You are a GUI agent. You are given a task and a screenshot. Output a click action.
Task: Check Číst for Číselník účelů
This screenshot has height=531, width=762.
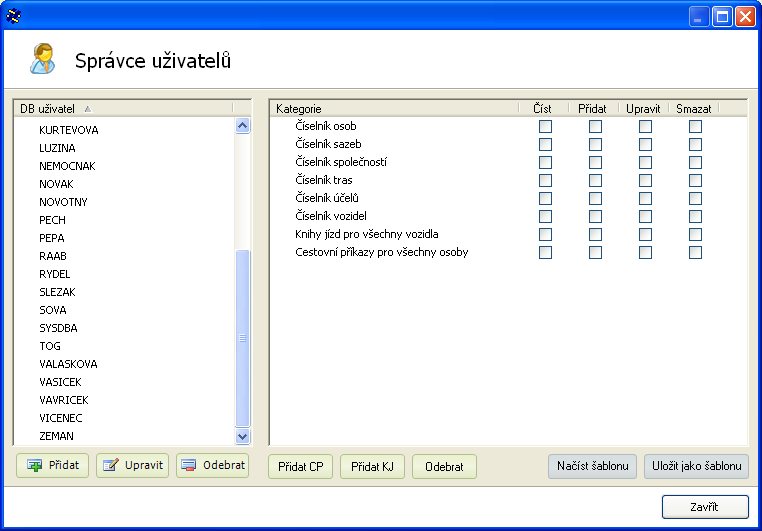pyautogui.click(x=545, y=198)
